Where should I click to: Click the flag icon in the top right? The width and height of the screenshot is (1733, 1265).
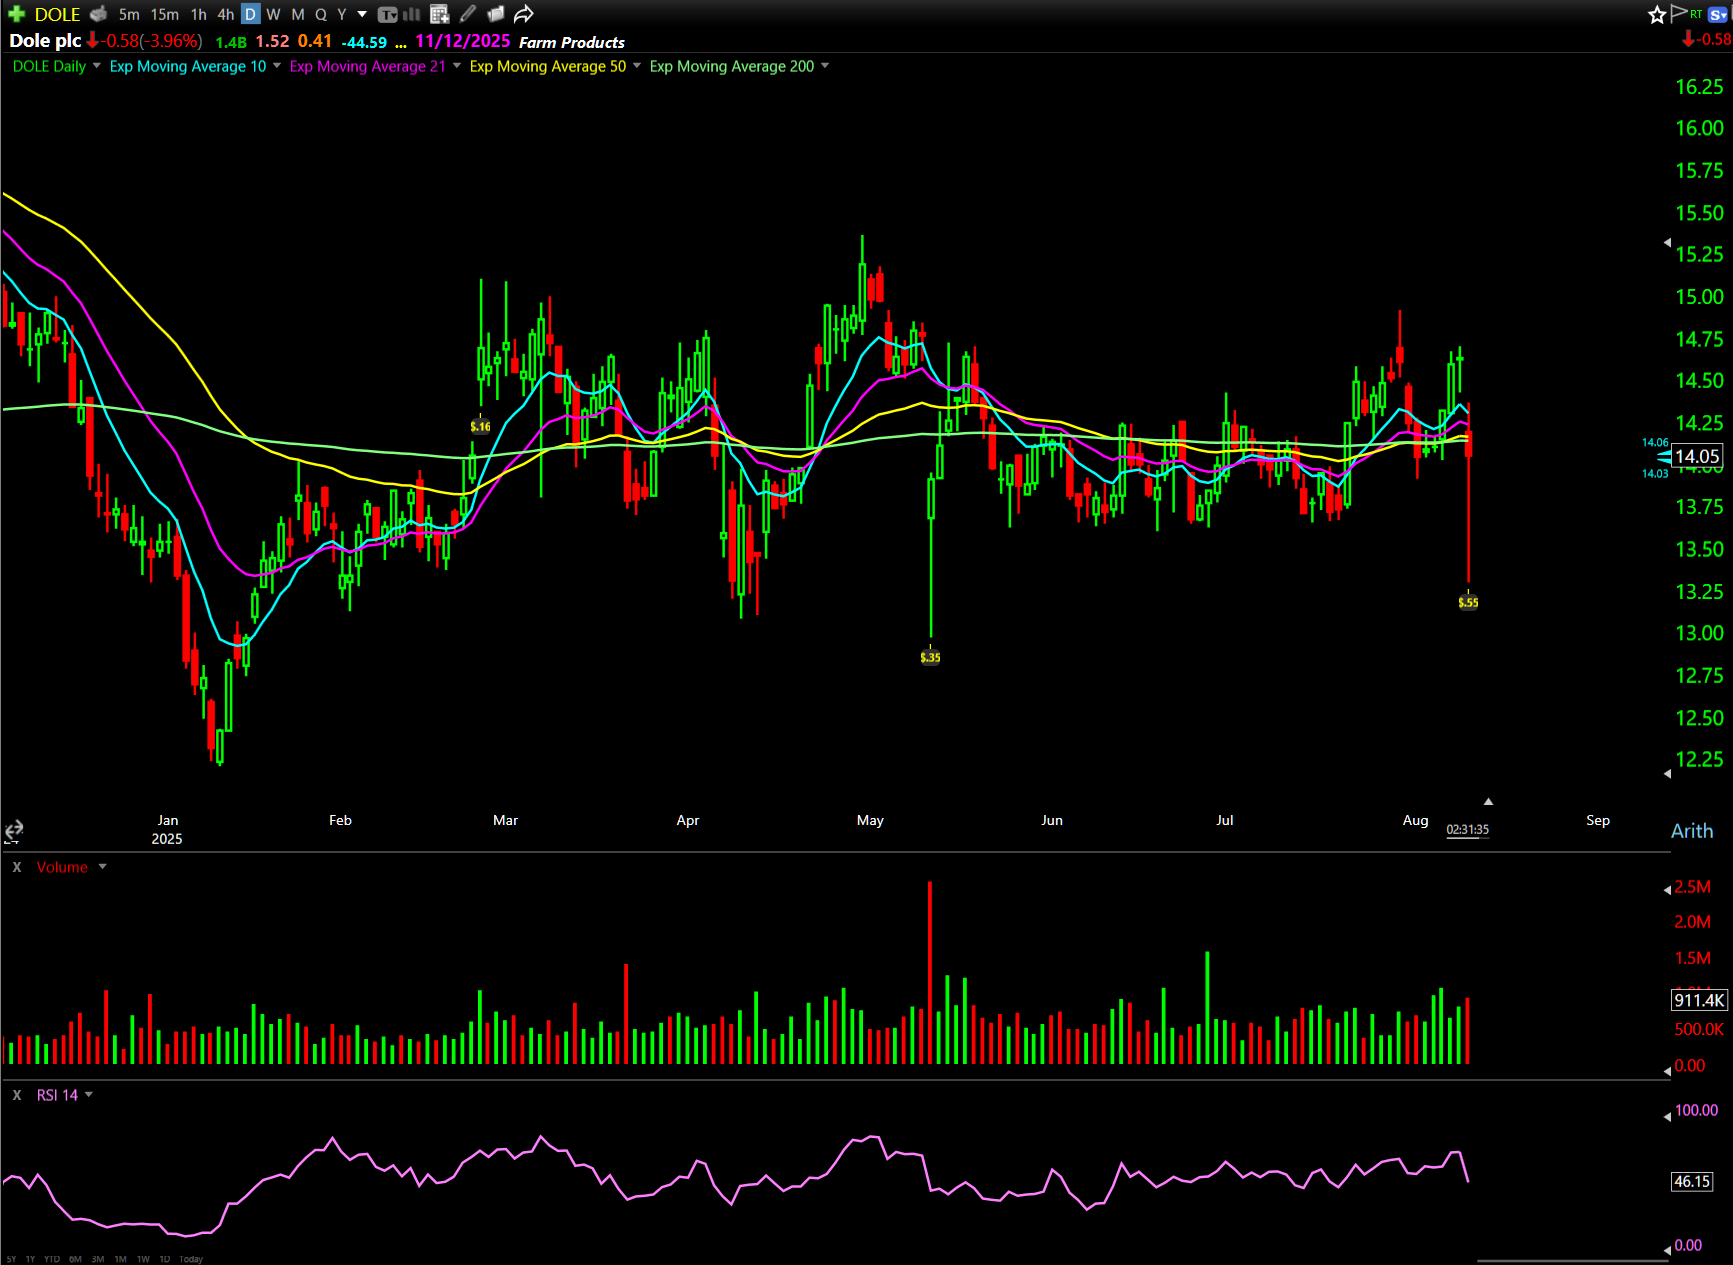(1679, 13)
